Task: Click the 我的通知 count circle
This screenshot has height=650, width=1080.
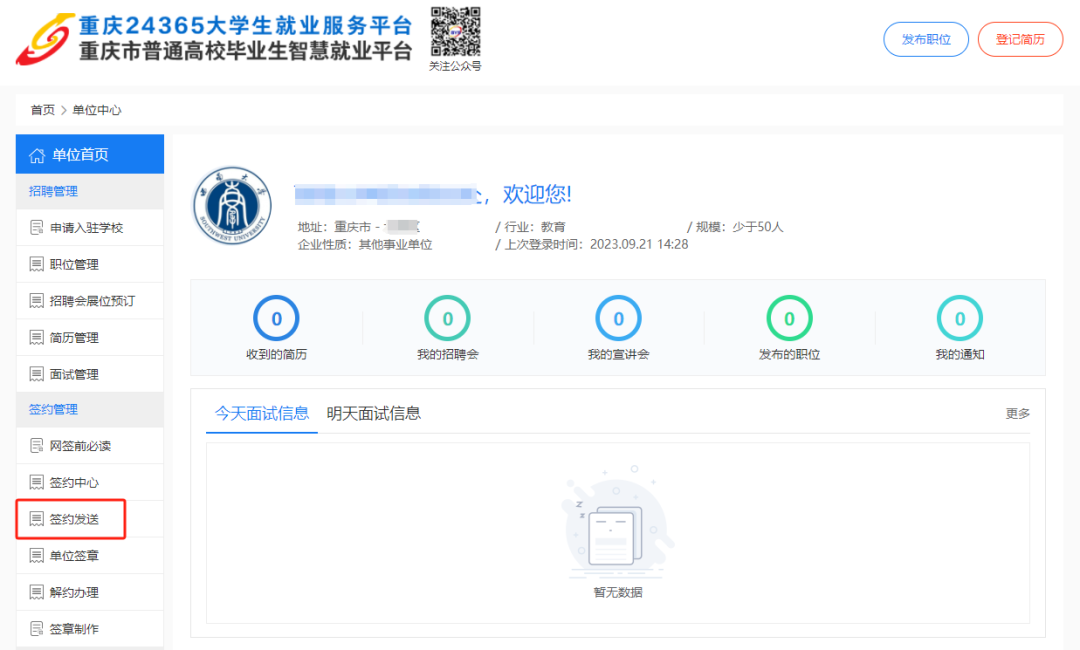Action: pos(960,319)
